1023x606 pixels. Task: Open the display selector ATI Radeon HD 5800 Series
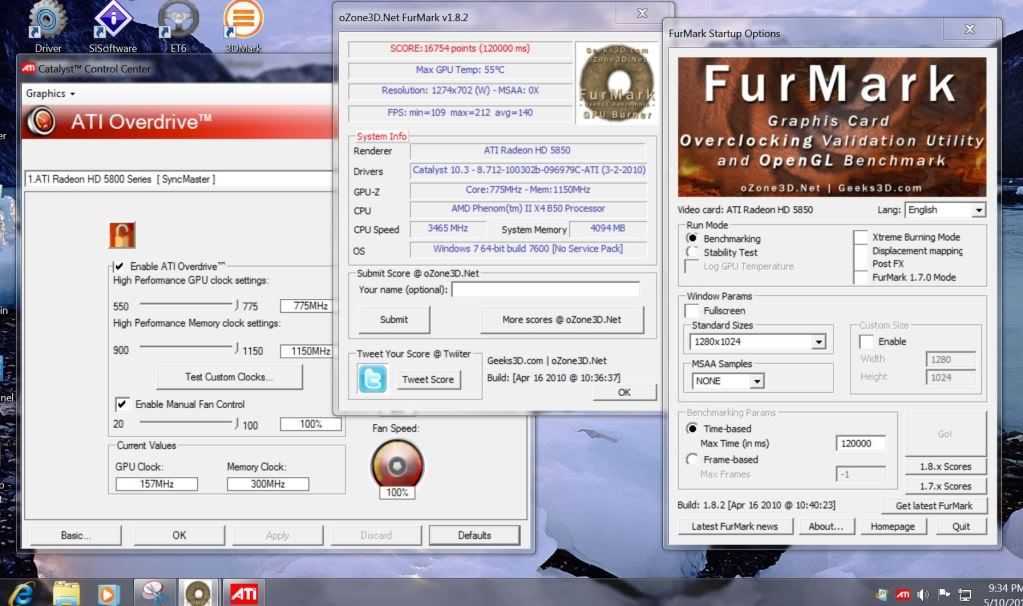[x=178, y=179]
